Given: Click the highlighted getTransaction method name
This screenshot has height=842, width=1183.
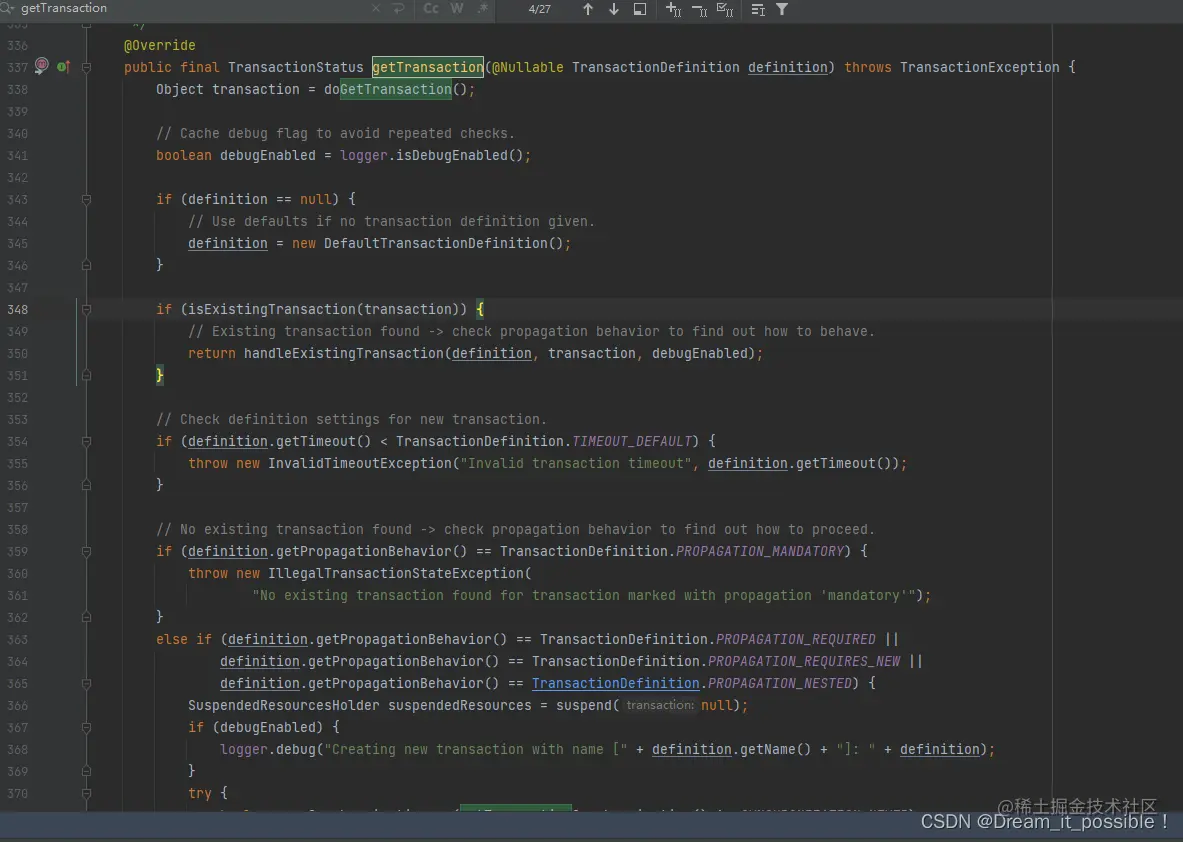Looking at the screenshot, I should (x=428, y=67).
